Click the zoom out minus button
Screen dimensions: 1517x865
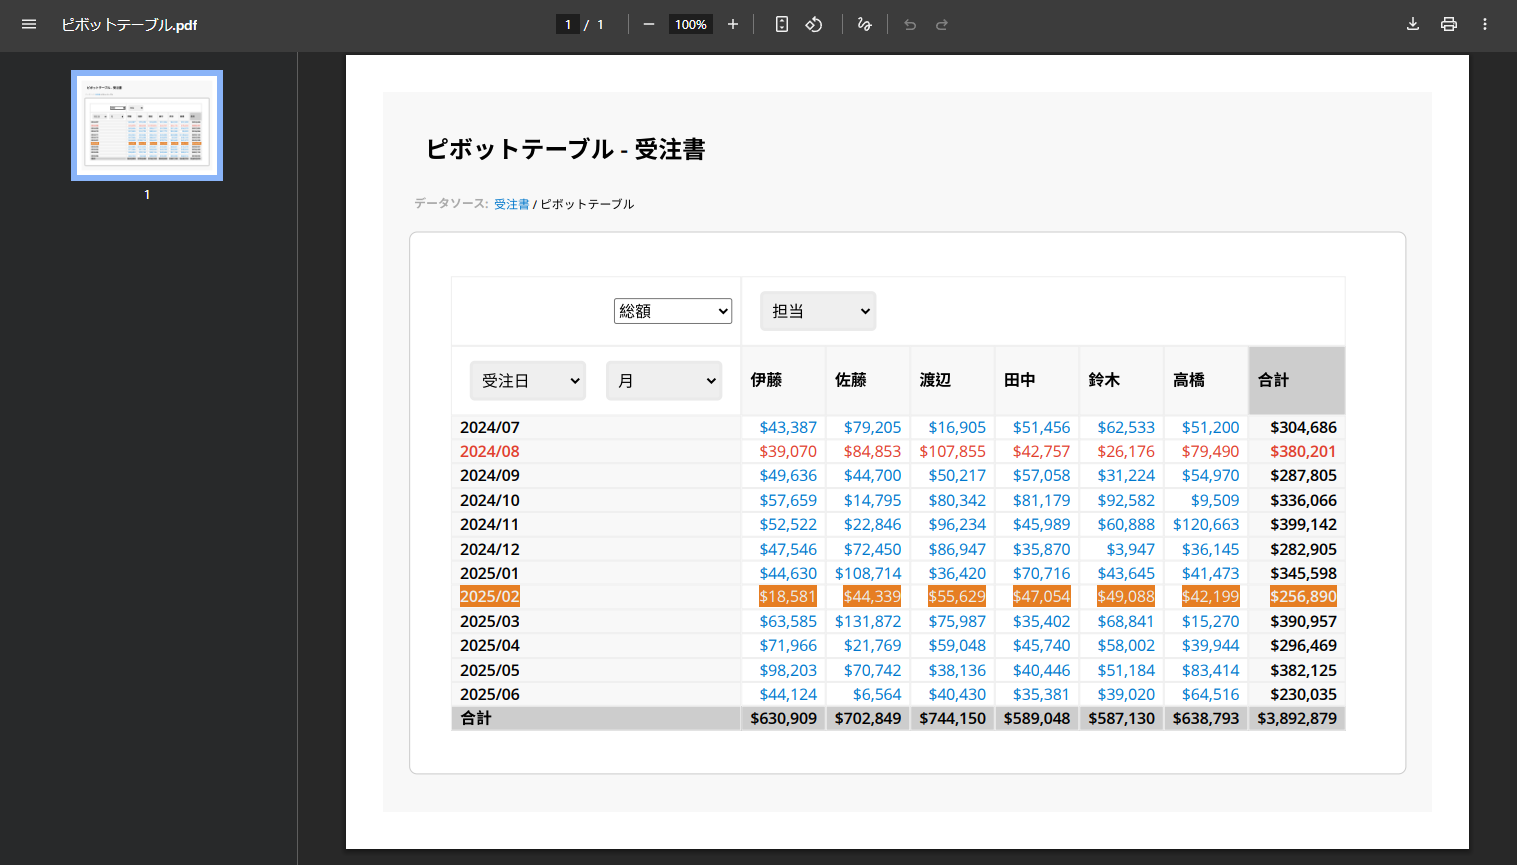[649, 24]
